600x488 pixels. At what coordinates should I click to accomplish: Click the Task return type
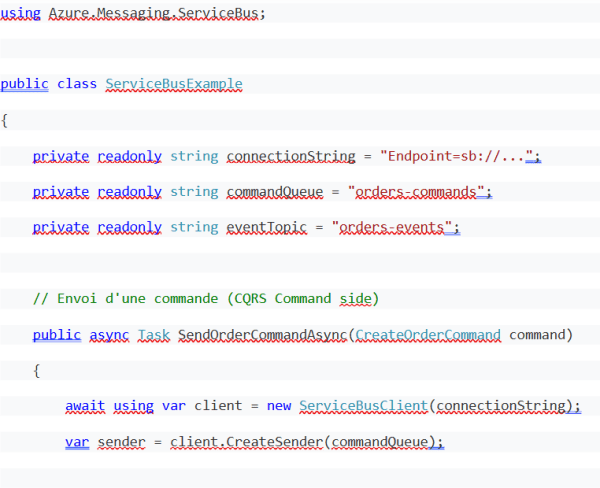(154, 334)
